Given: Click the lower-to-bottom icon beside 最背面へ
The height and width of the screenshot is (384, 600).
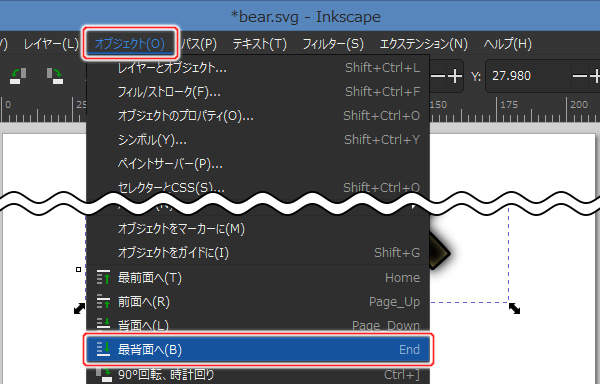Looking at the screenshot, I should (103, 349).
